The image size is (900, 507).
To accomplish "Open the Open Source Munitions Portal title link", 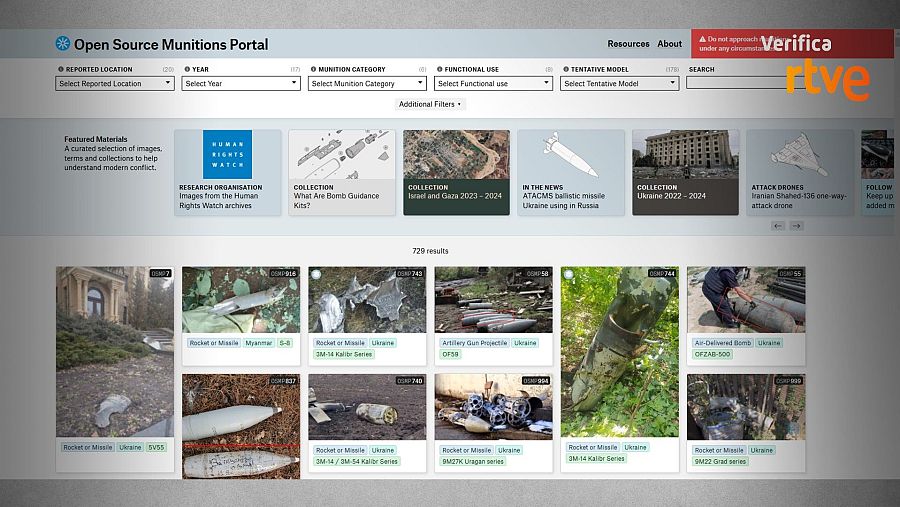I will coord(171,44).
